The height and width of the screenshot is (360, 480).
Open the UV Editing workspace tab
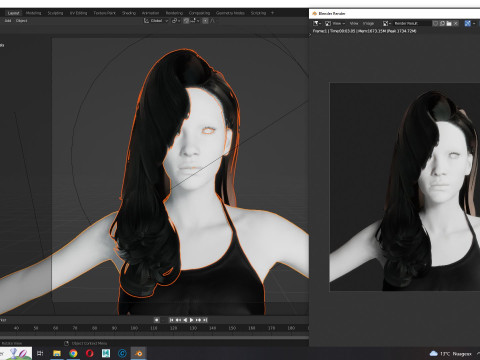tap(78, 13)
